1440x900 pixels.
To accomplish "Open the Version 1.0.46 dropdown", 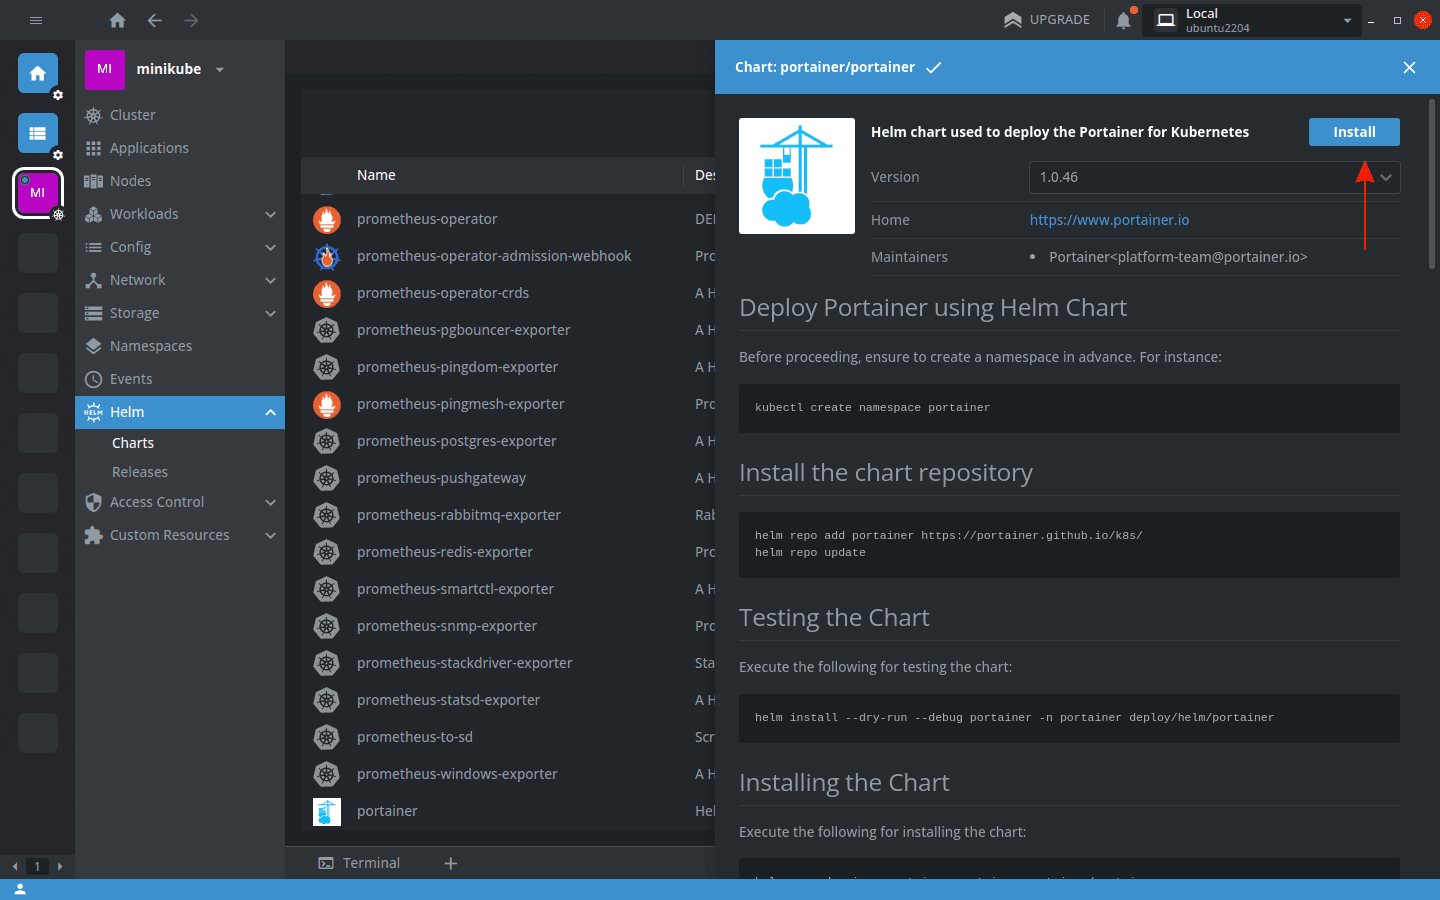I will pos(1214,177).
